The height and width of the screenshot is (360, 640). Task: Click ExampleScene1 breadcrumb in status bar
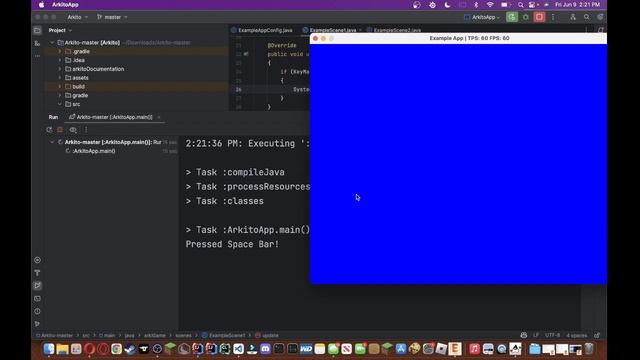224,336
